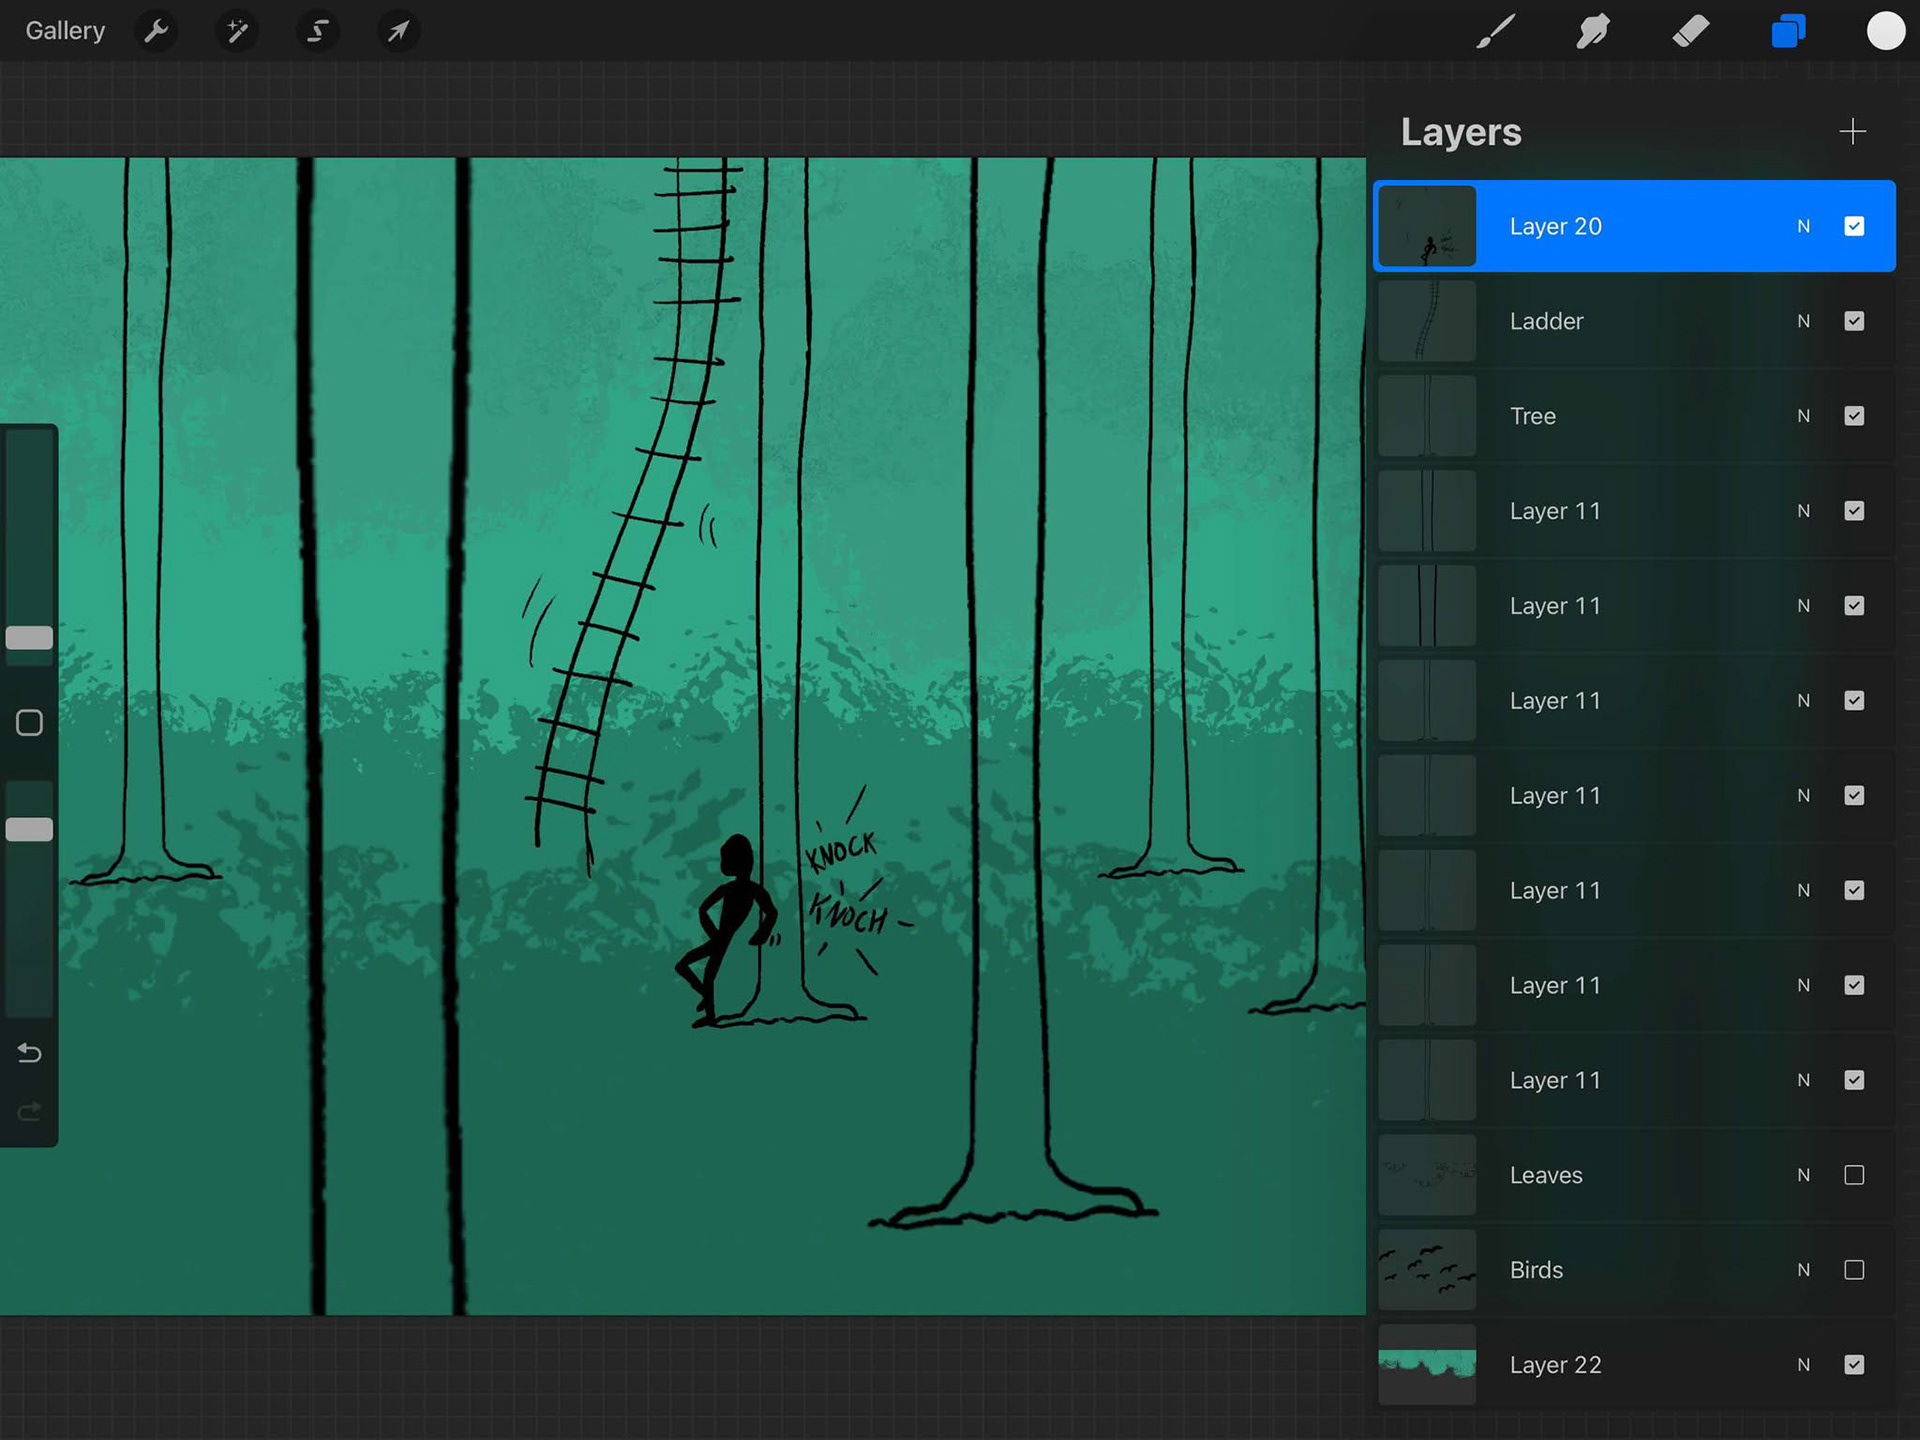Image resolution: width=1920 pixels, height=1440 pixels.
Task: Select the Birds layer thumbnail
Action: [1427, 1270]
